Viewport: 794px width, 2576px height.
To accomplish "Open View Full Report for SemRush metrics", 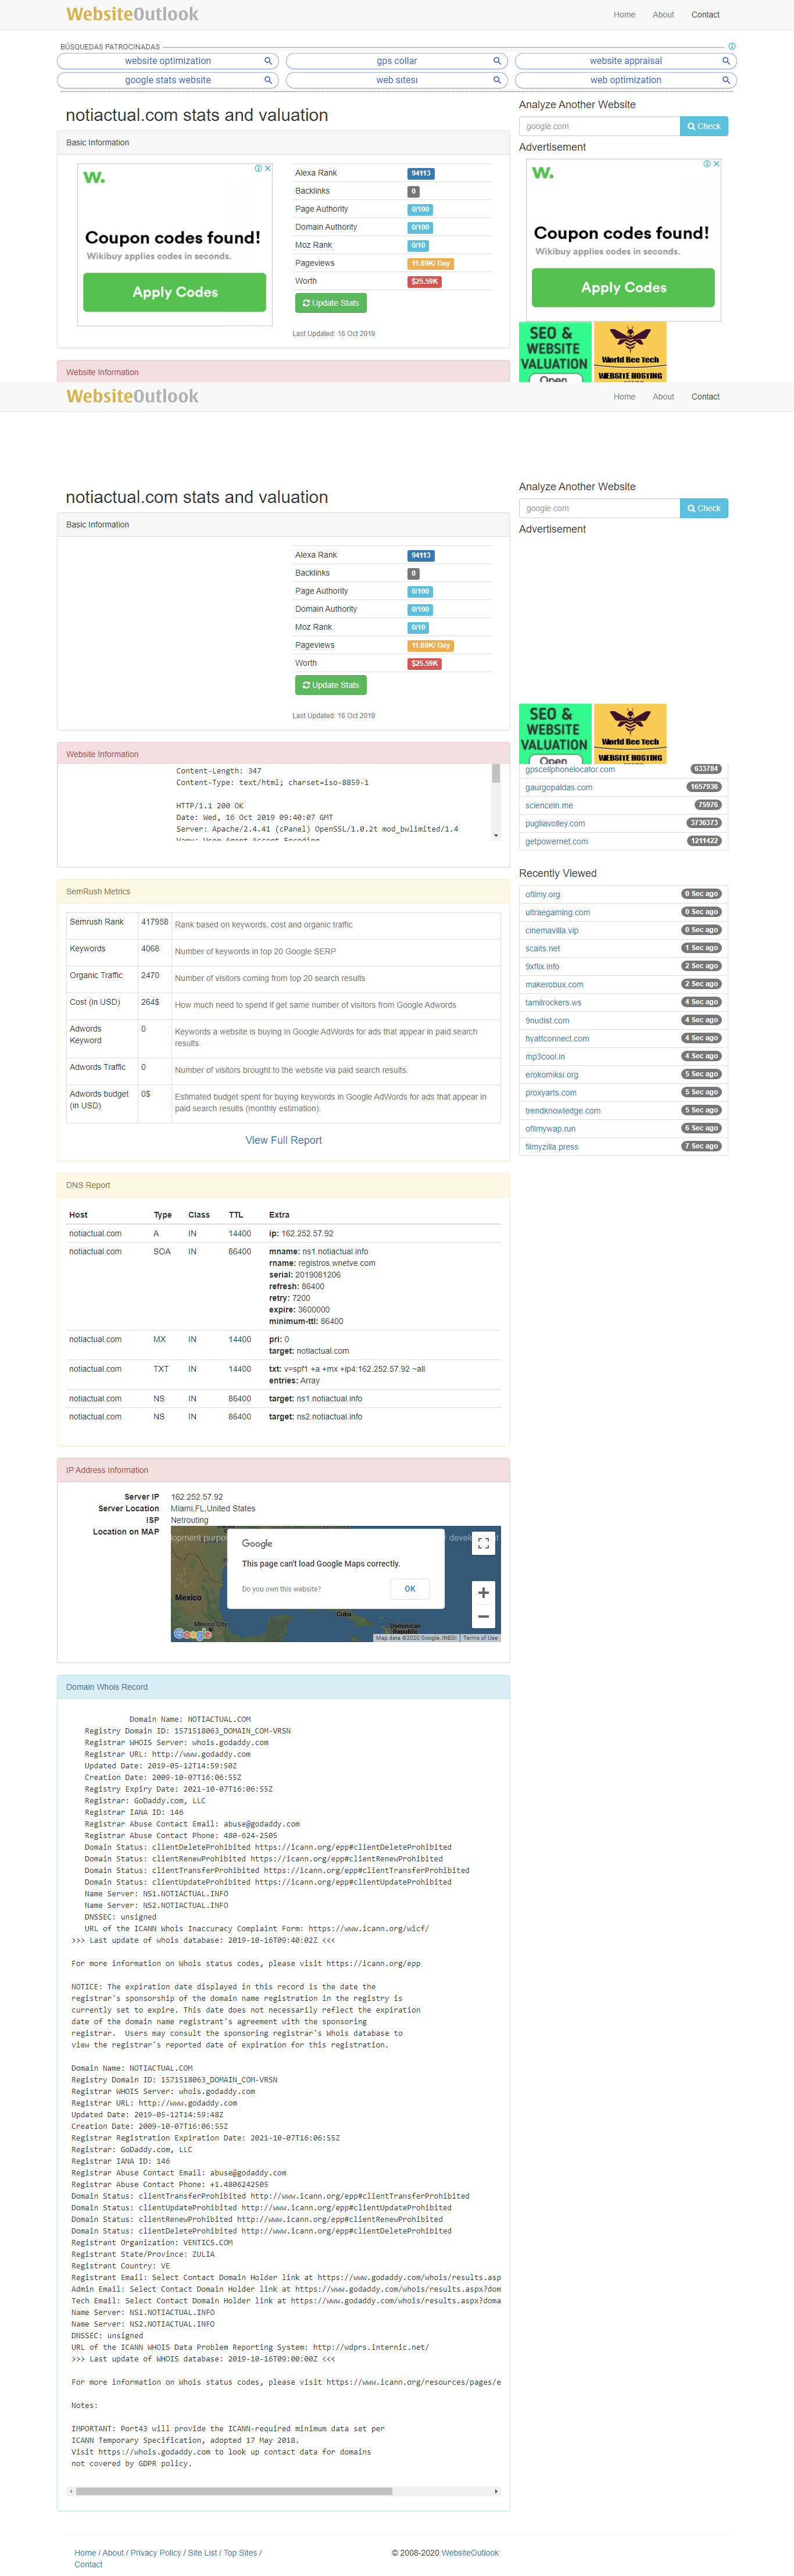I will (284, 1140).
